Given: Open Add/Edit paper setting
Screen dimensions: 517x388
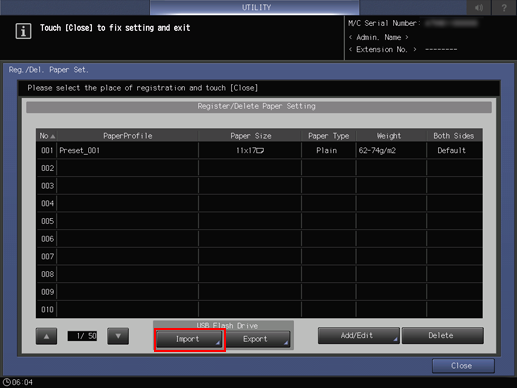Looking at the screenshot, I should (x=358, y=335).
